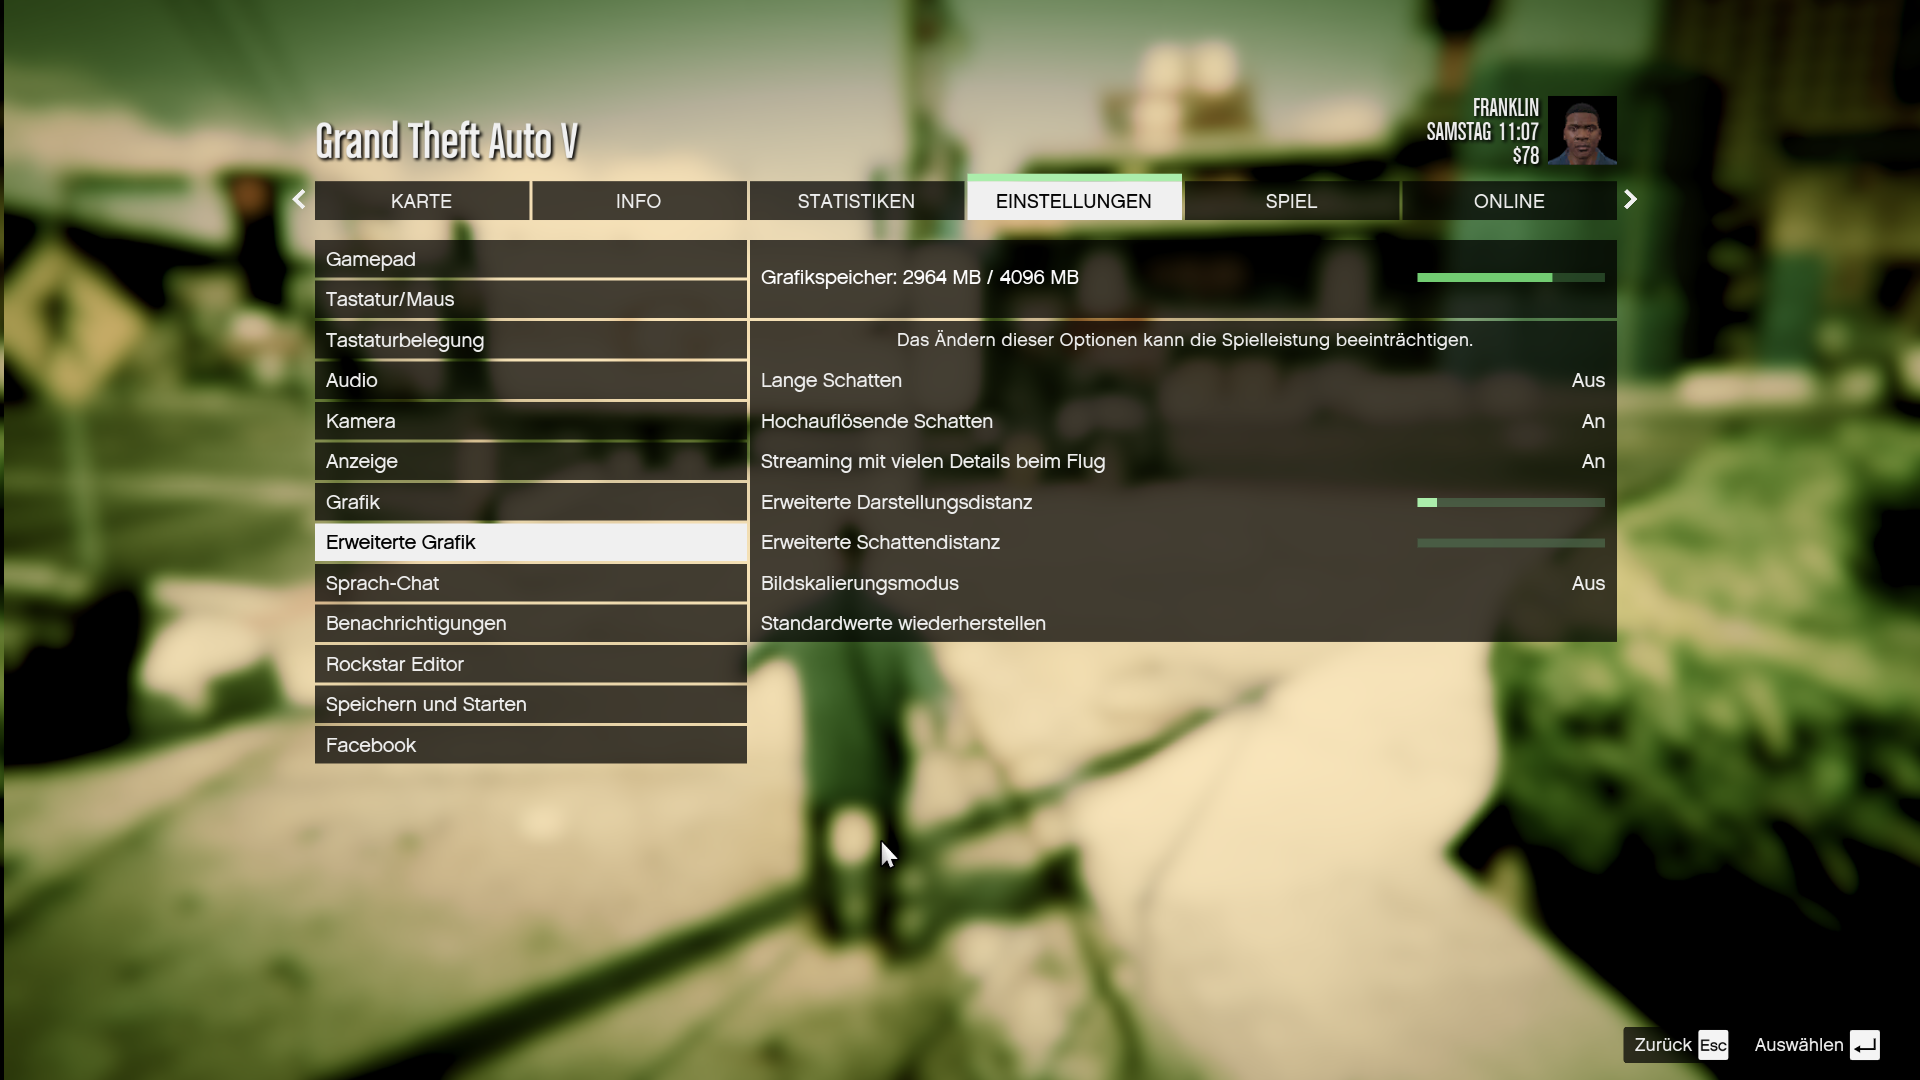Select Standardwerte wiederherstellen
1920x1080 pixels.
903,624
